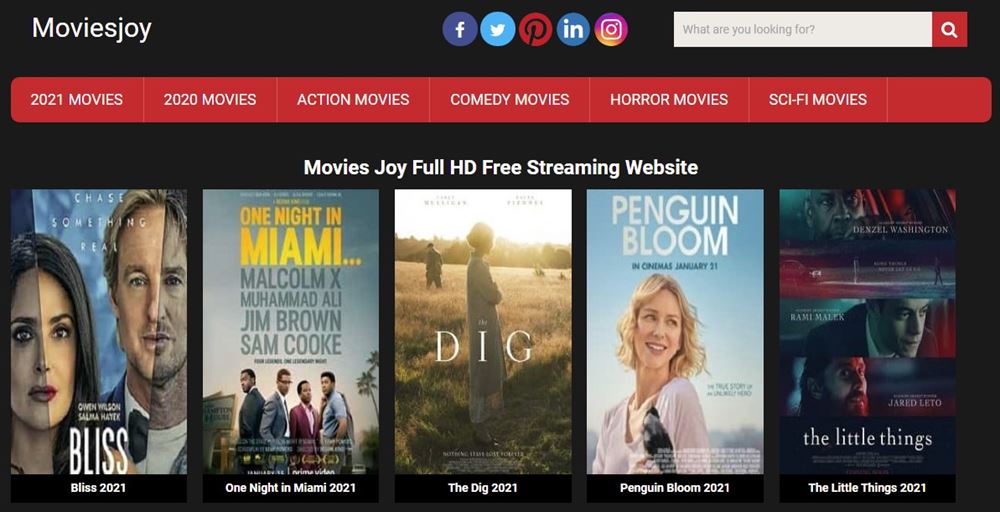The height and width of the screenshot is (512, 1000).
Task: Click the Moviesjoy site logo
Action: [x=92, y=28]
